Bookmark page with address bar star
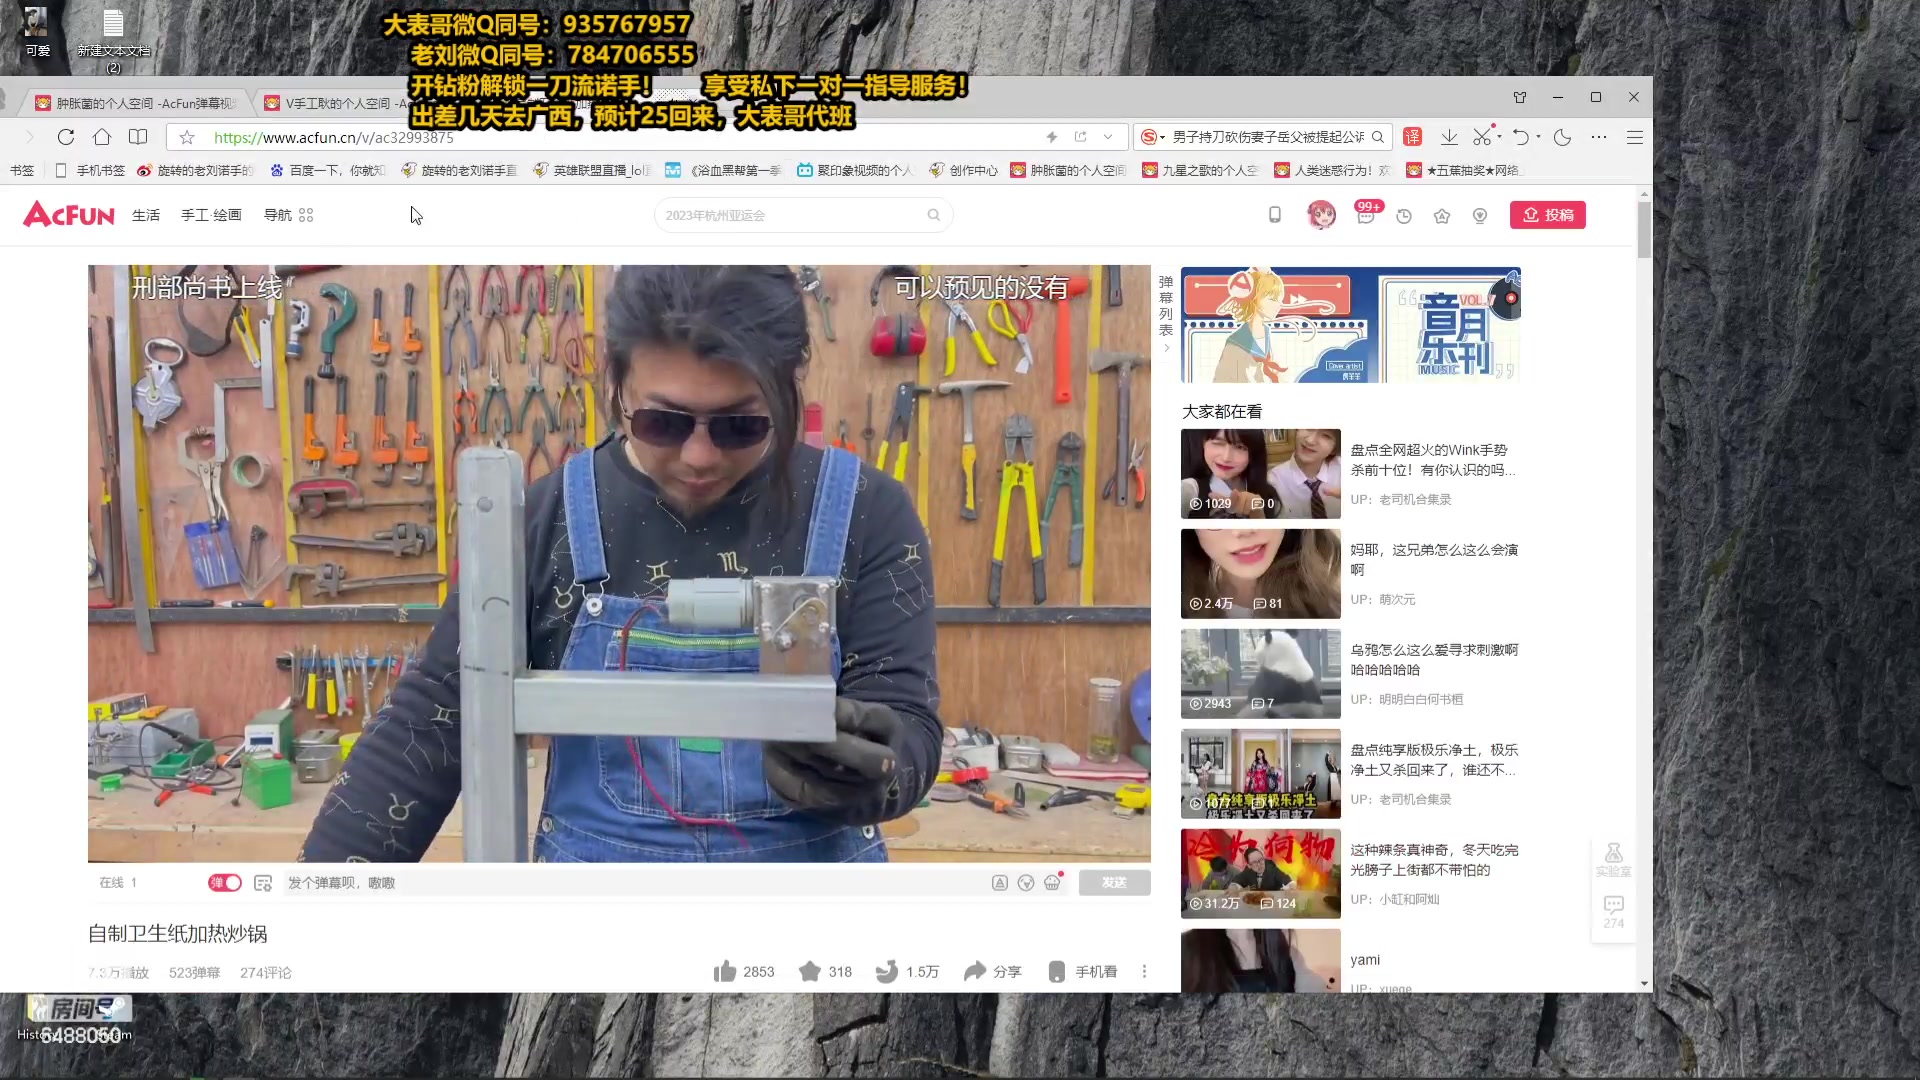The height and width of the screenshot is (1080, 1920). 187,137
